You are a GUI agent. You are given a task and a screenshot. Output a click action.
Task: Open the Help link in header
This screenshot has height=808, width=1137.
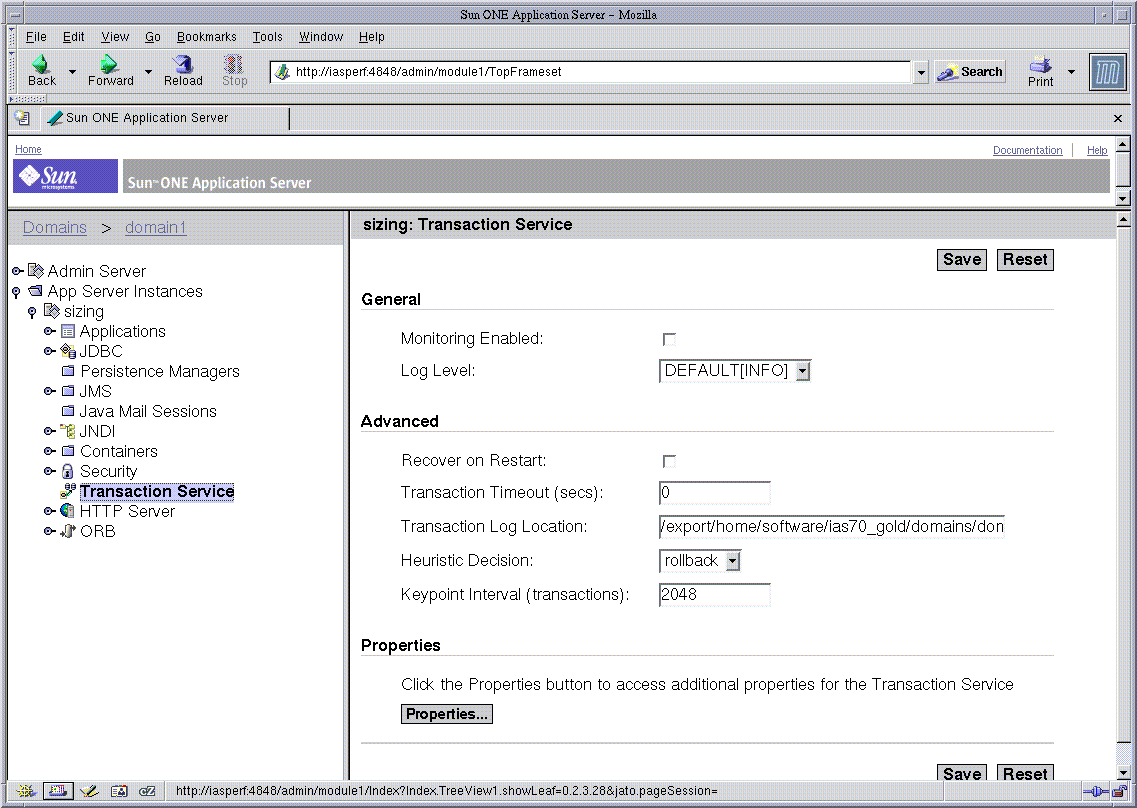pyautogui.click(x=1096, y=150)
